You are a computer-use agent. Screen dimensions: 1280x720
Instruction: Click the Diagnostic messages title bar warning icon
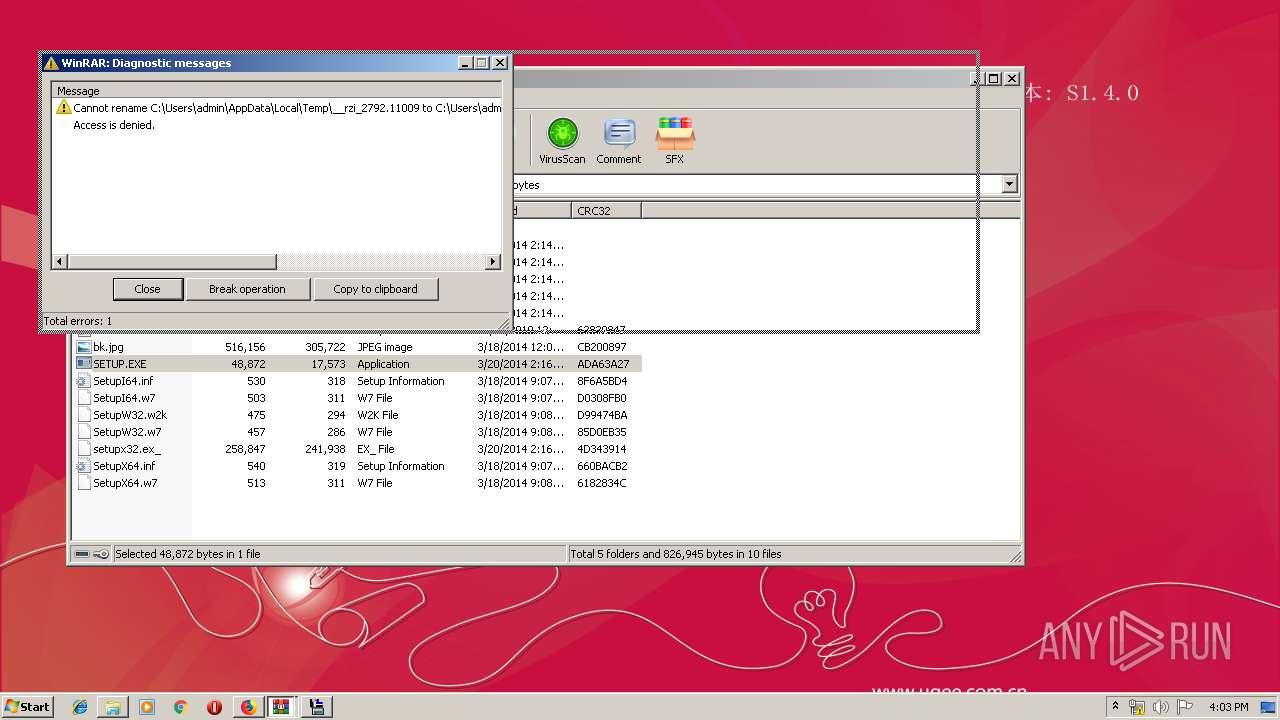coord(51,62)
